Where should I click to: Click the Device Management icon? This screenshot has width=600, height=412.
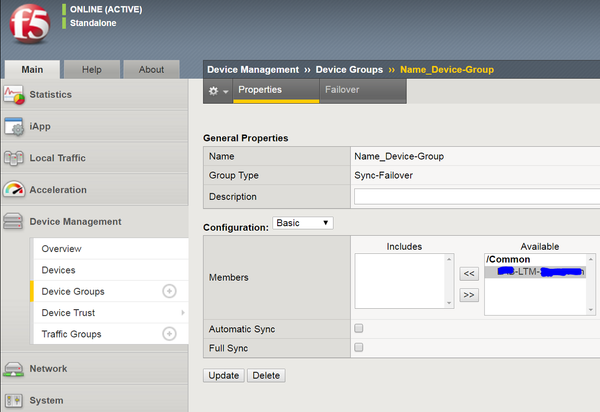(x=15, y=222)
